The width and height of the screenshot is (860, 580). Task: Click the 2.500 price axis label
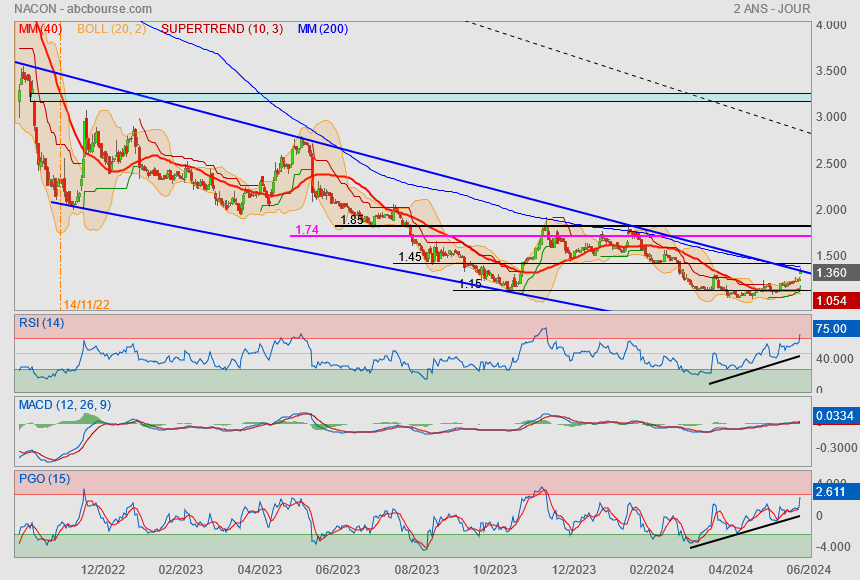click(x=831, y=164)
